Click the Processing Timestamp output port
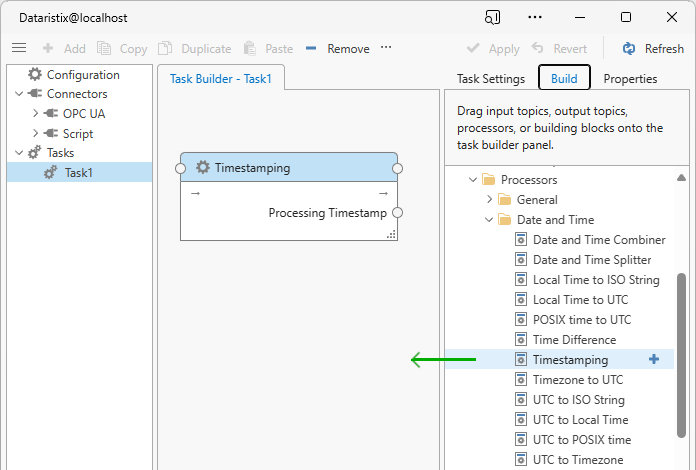Image resolution: width=696 pixels, height=470 pixels. (397, 213)
